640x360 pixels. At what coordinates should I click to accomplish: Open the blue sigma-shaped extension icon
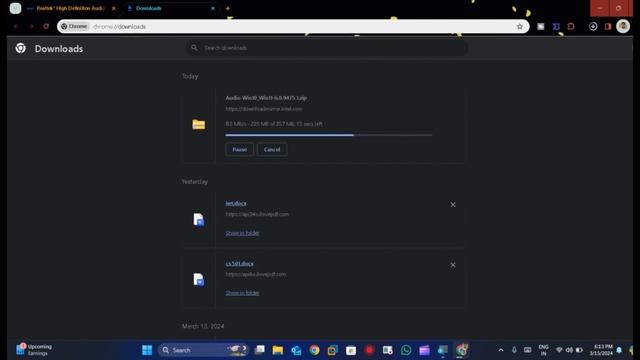click(556, 27)
